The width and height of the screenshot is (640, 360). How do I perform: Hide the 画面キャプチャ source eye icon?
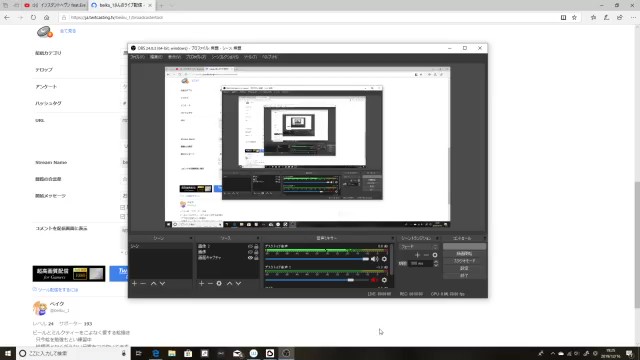250,258
